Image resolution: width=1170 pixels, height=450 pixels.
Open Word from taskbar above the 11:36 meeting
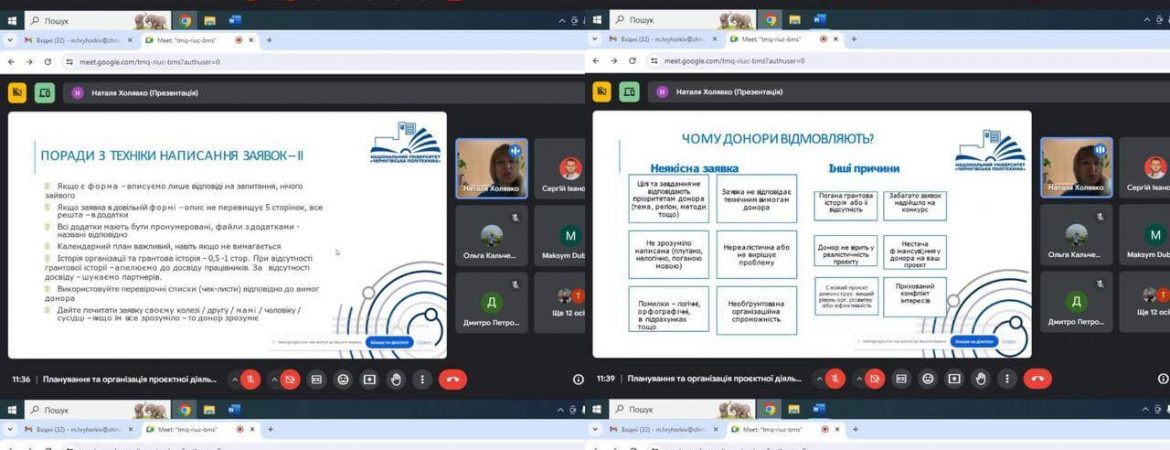pyautogui.click(x=234, y=20)
